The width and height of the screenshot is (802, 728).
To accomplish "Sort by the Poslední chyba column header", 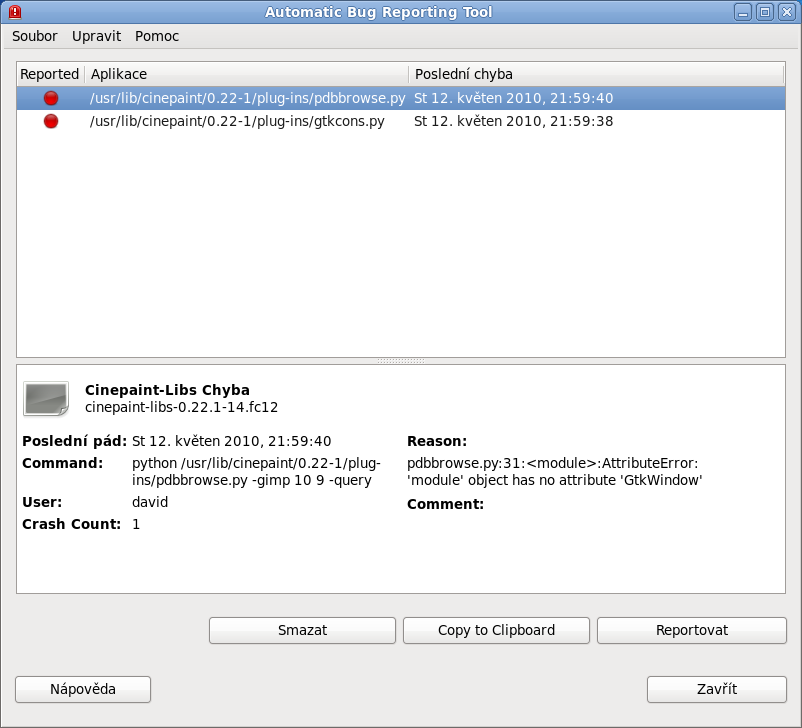I will click(x=596, y=74).
